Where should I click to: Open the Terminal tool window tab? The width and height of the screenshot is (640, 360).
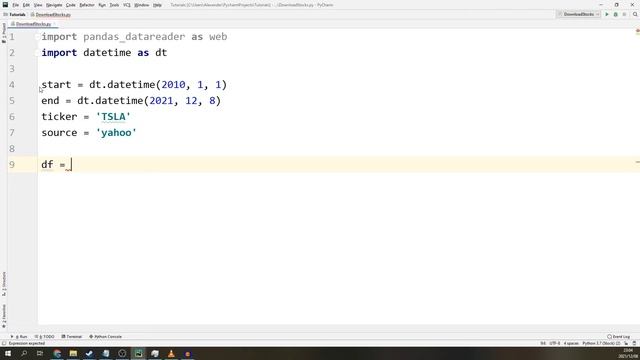tap(72, 337)
